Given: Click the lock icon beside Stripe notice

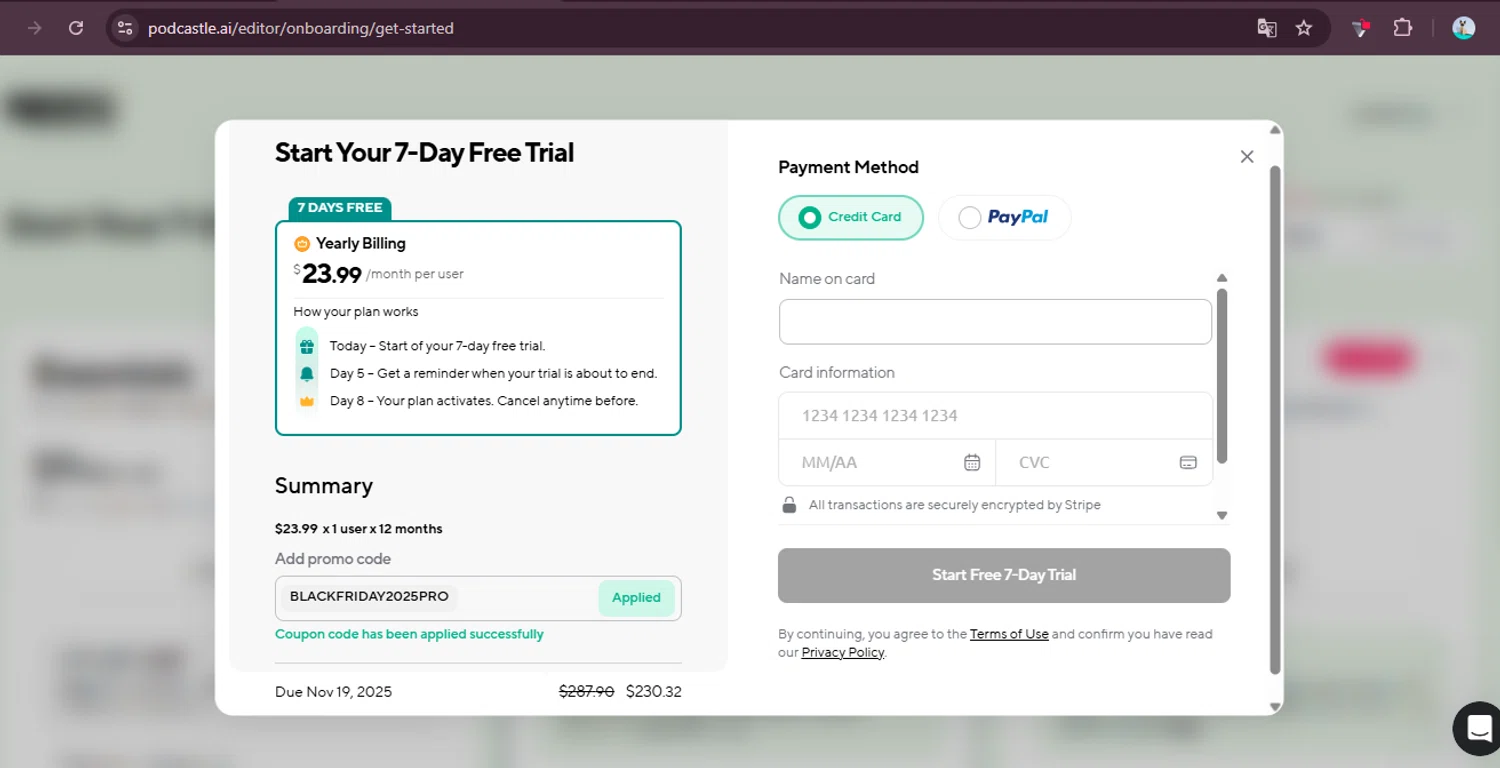Looking at the screenshot, I should pos(789,505).
